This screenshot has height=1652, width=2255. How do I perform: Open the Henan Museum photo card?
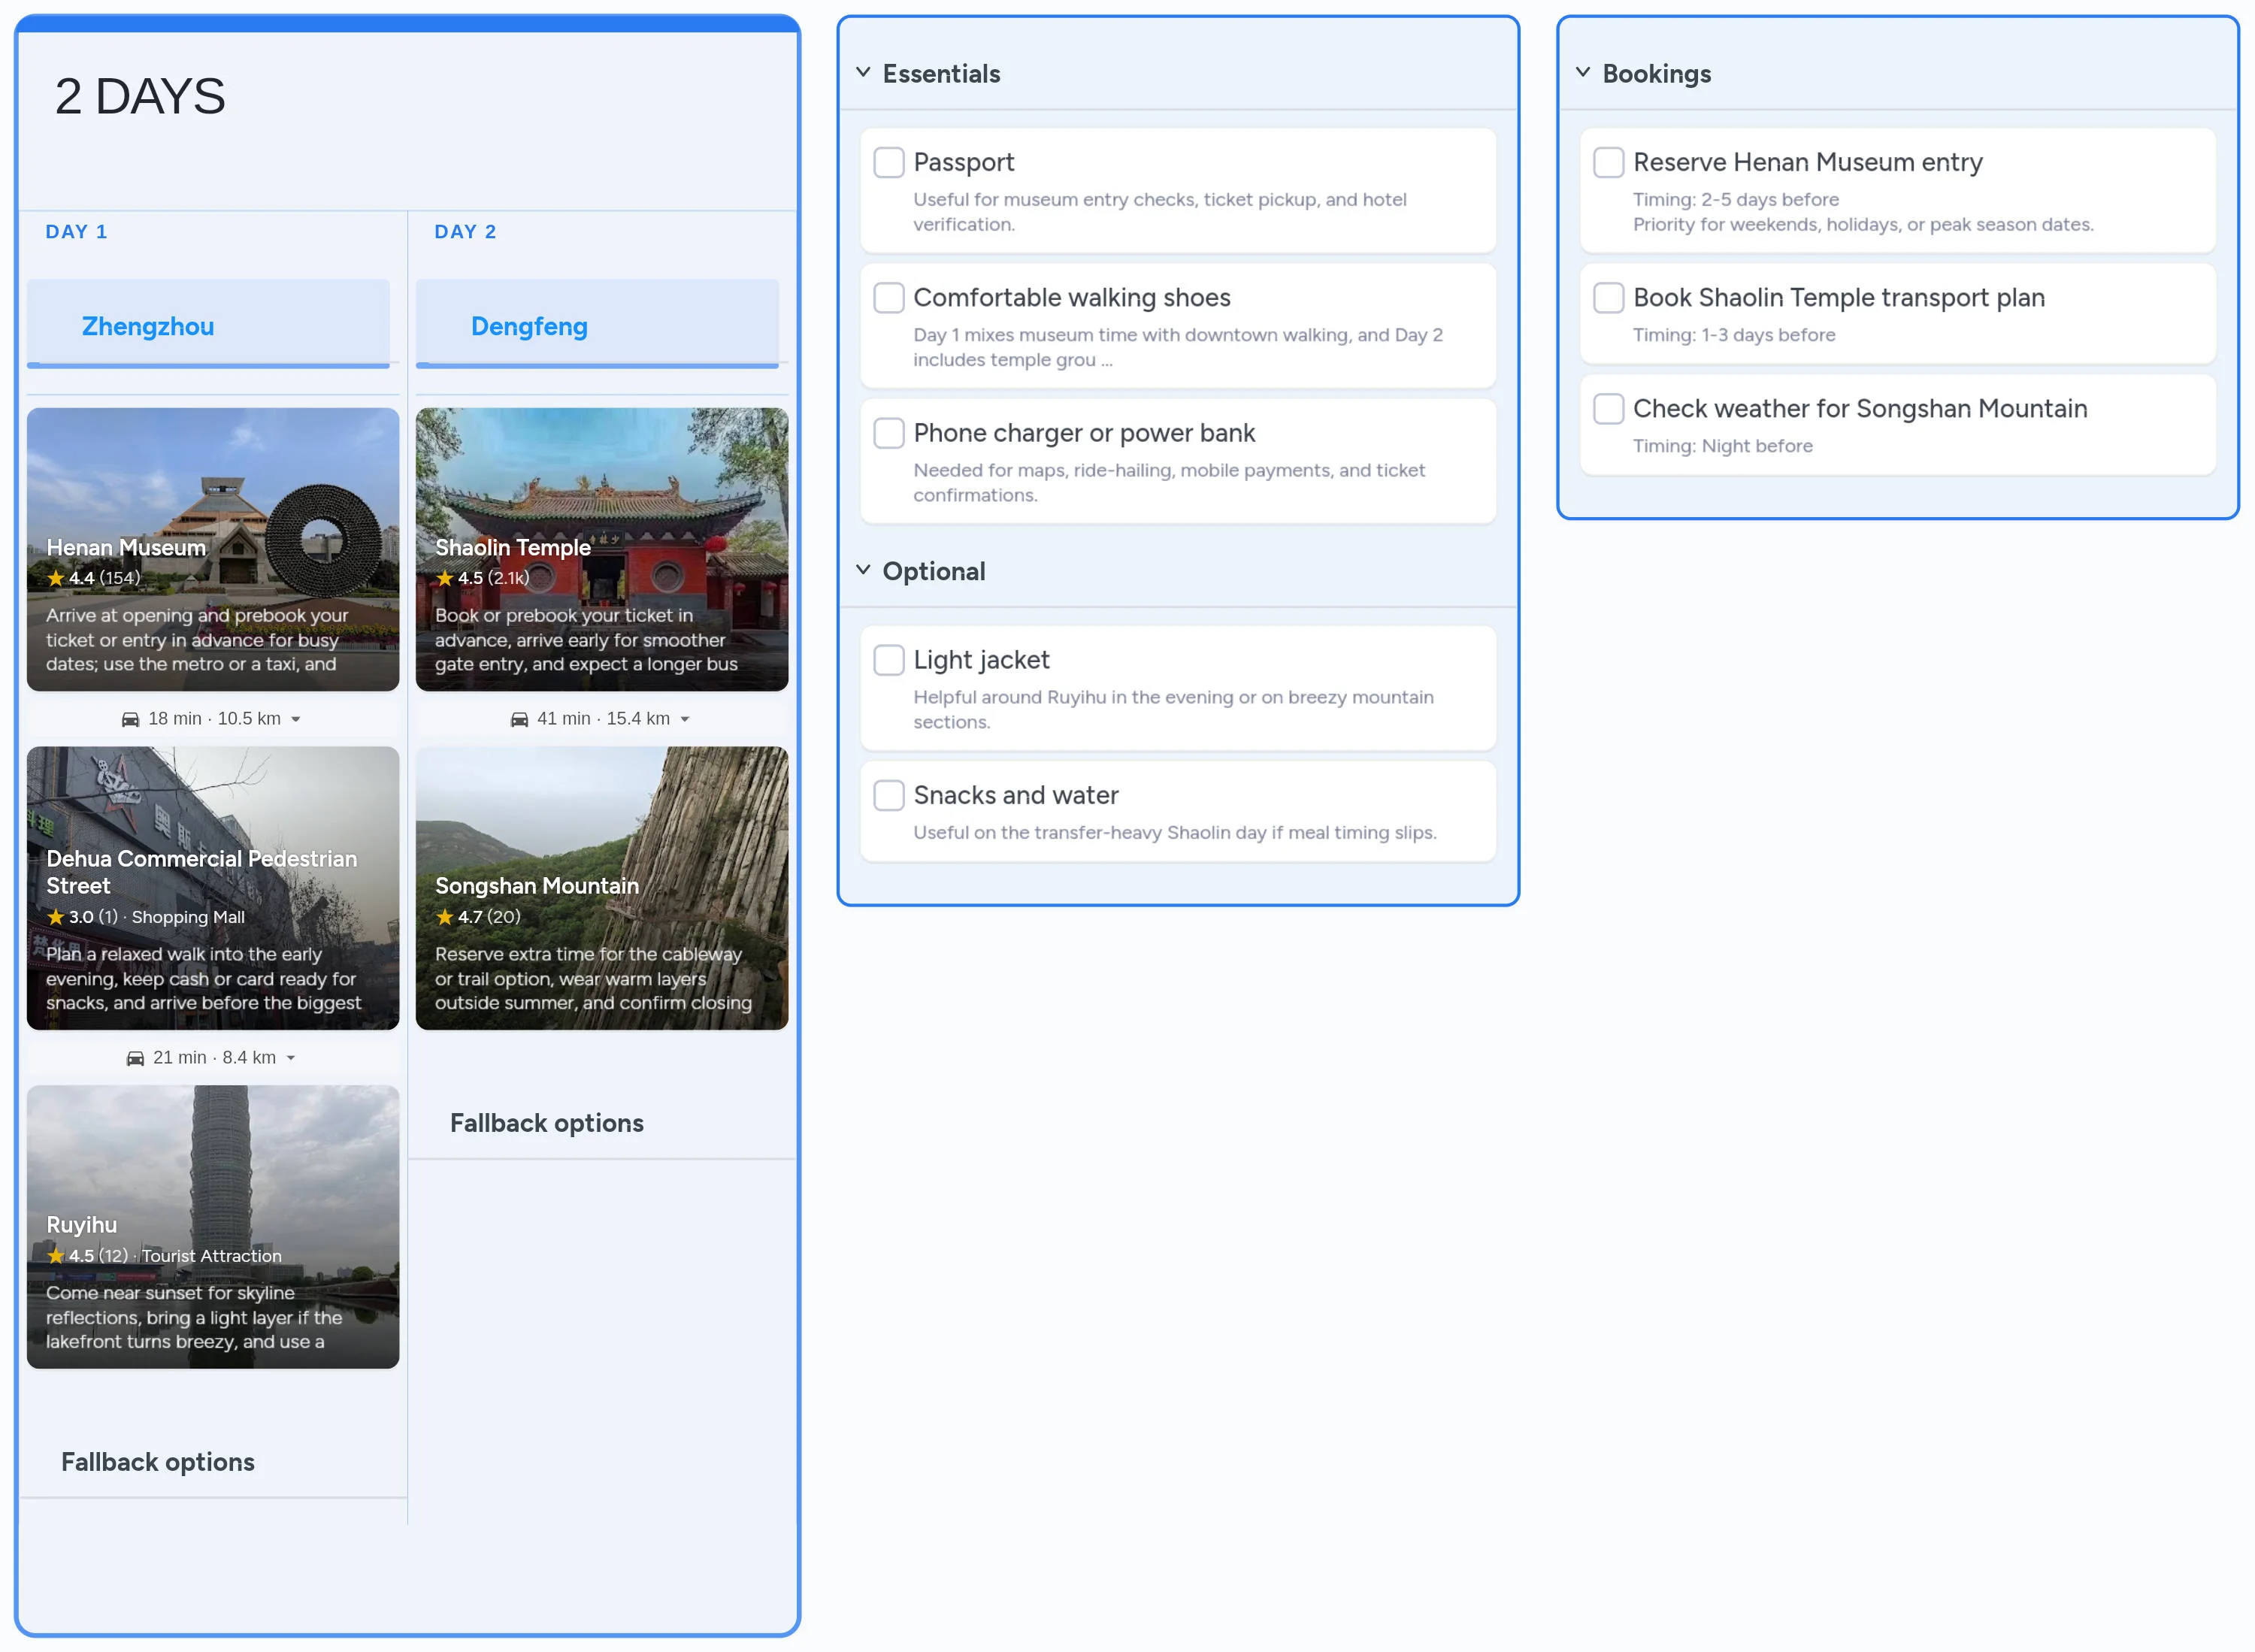[x=212, y=480]
